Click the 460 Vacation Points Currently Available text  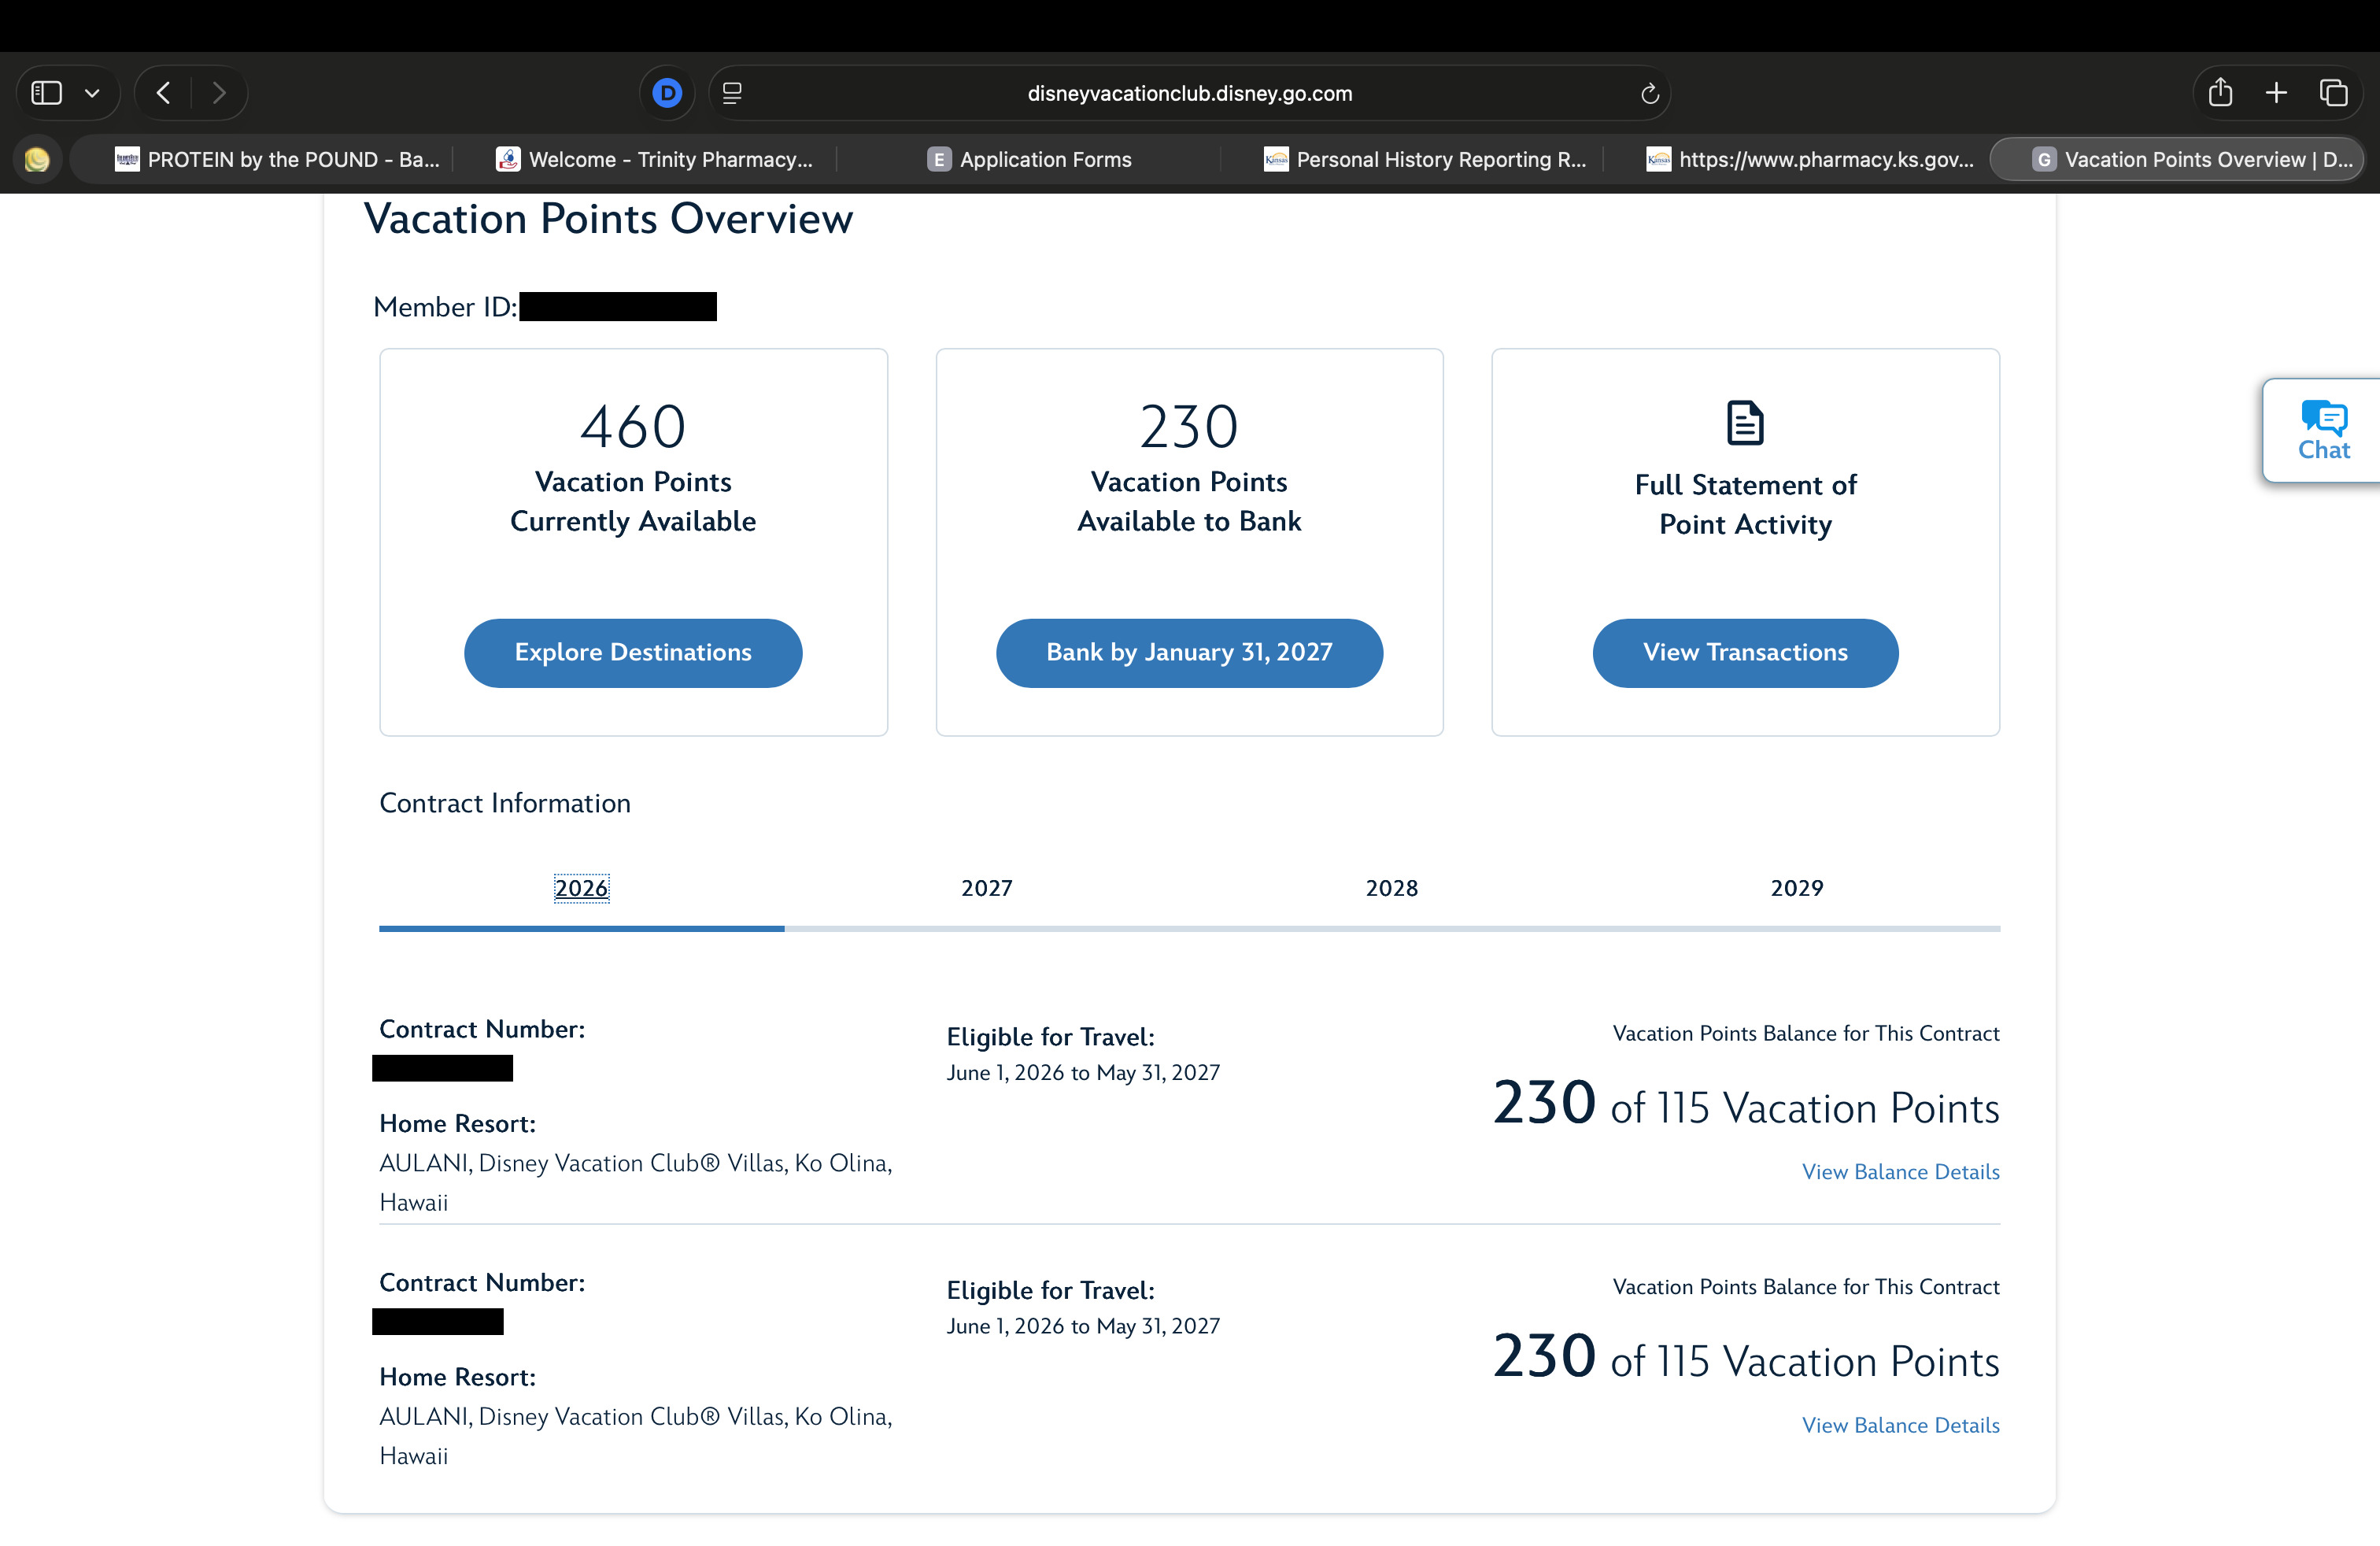(633, 468)
